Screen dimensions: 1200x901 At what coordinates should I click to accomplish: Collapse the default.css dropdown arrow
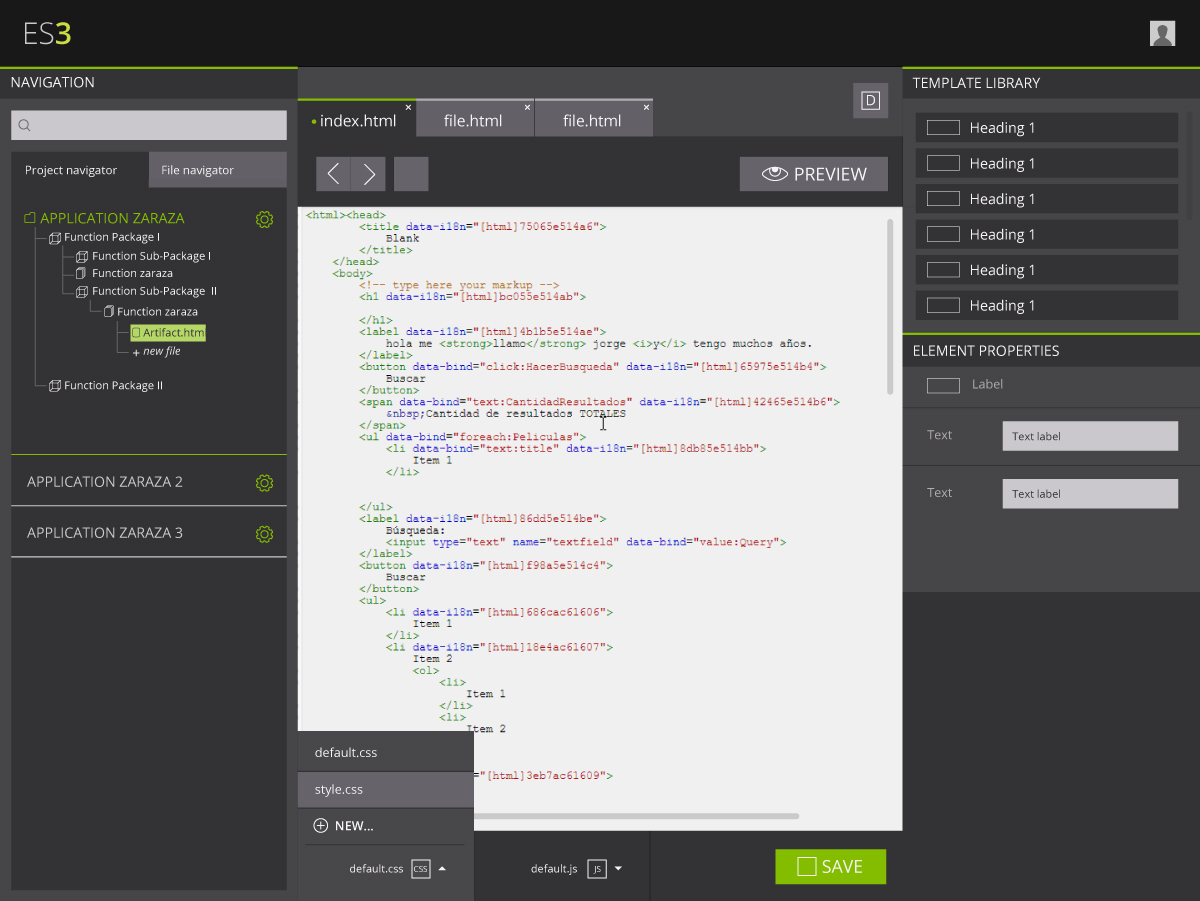(x=442, y=869)
